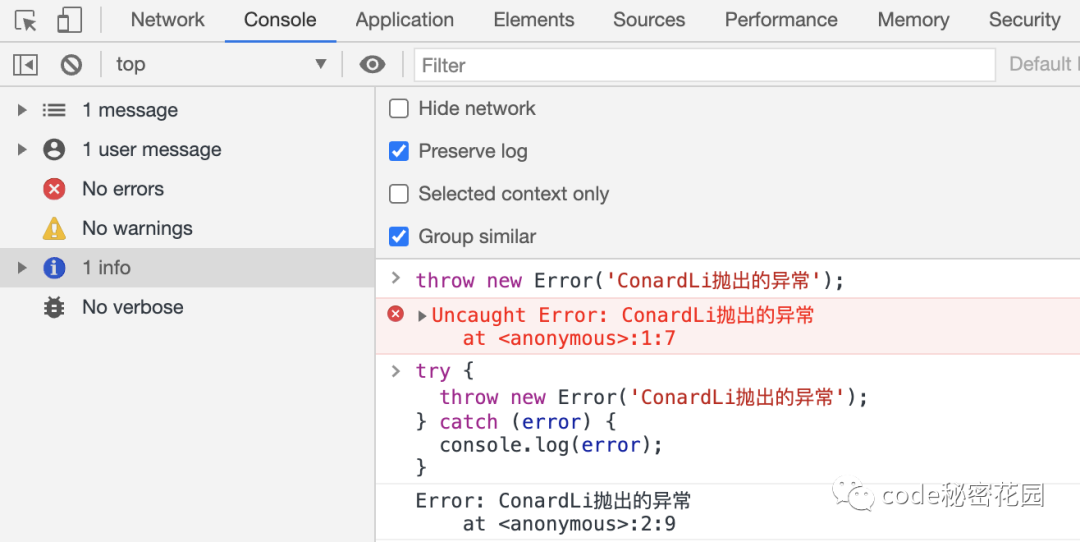Open the Sources tab
The height and width of the screenshot is (542, 1080).
coord(649,20)
